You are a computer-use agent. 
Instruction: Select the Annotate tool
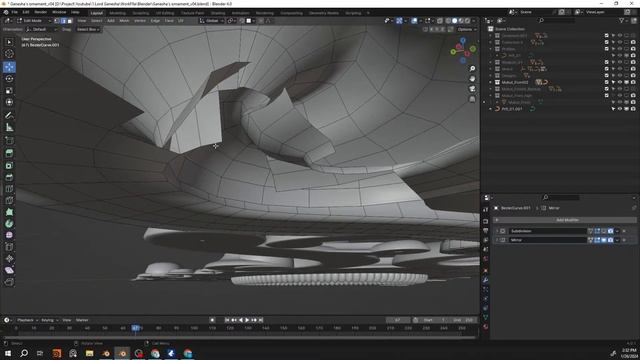coord(9,116)
